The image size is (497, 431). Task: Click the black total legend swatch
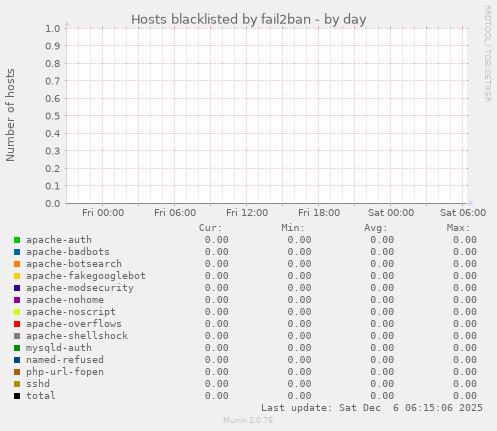tap(17, 396)
